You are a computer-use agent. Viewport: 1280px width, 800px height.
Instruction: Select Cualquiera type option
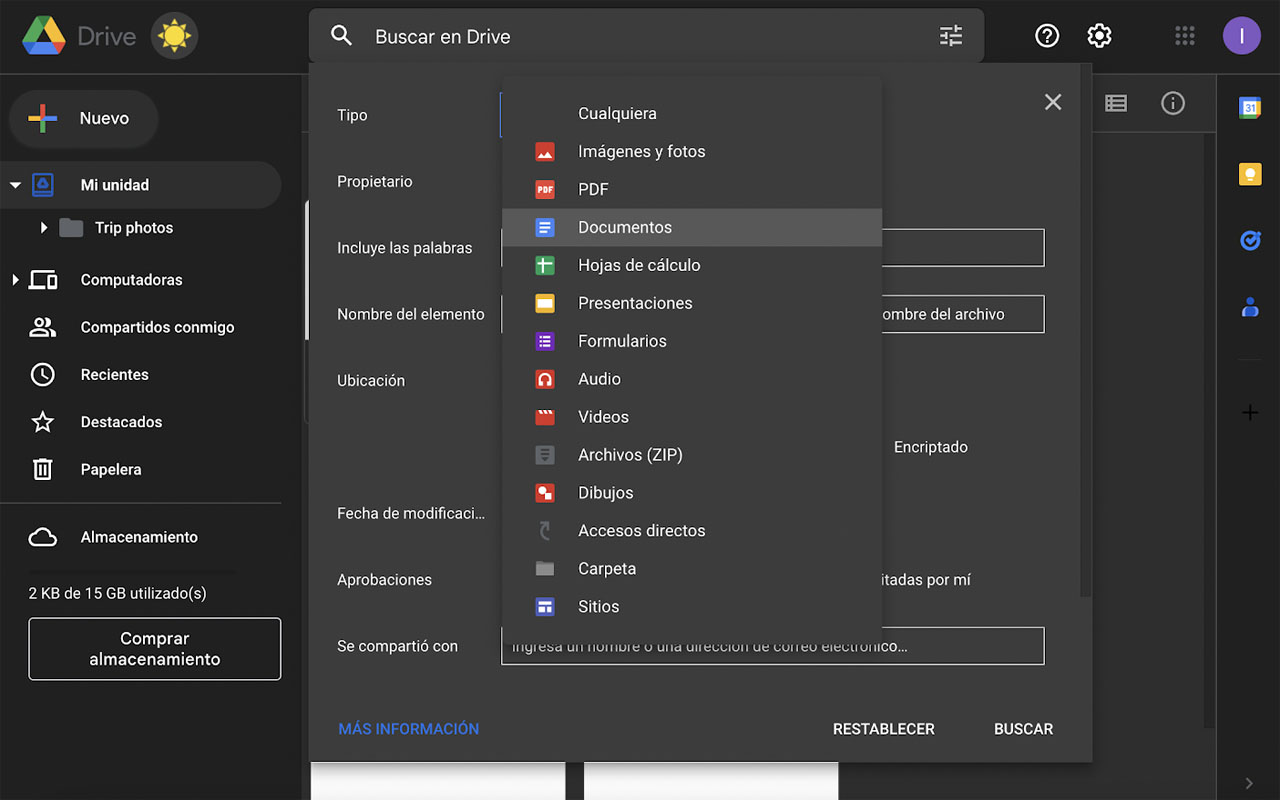[x=692, y=114]
